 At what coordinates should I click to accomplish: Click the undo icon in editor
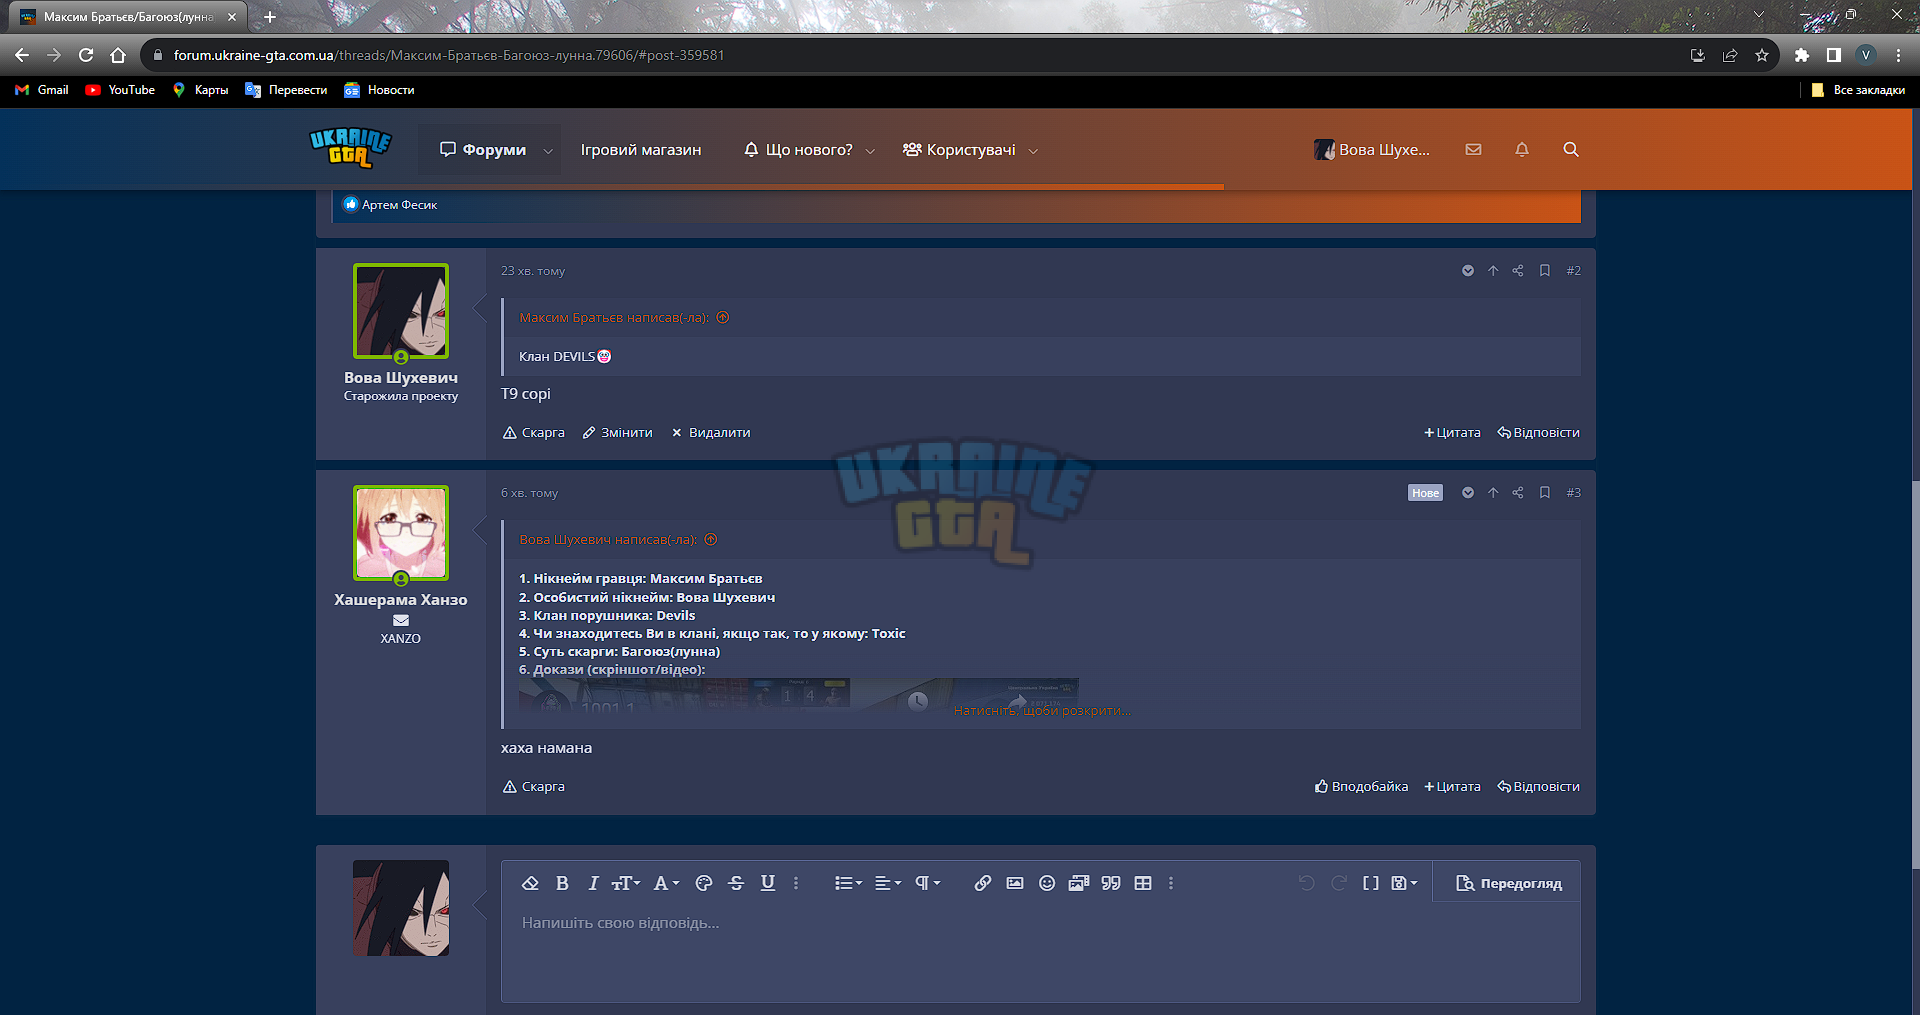tap(1307, 883)
